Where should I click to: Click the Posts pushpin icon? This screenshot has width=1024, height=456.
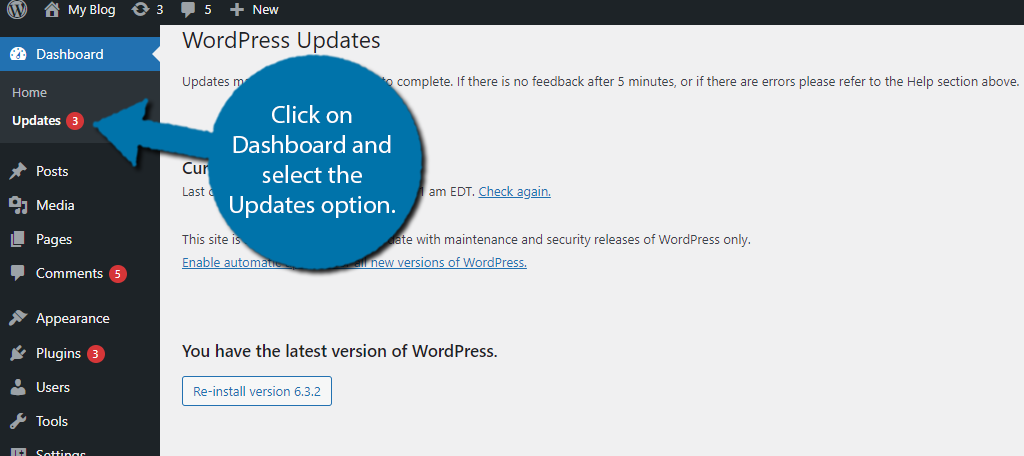click(18, 172)
